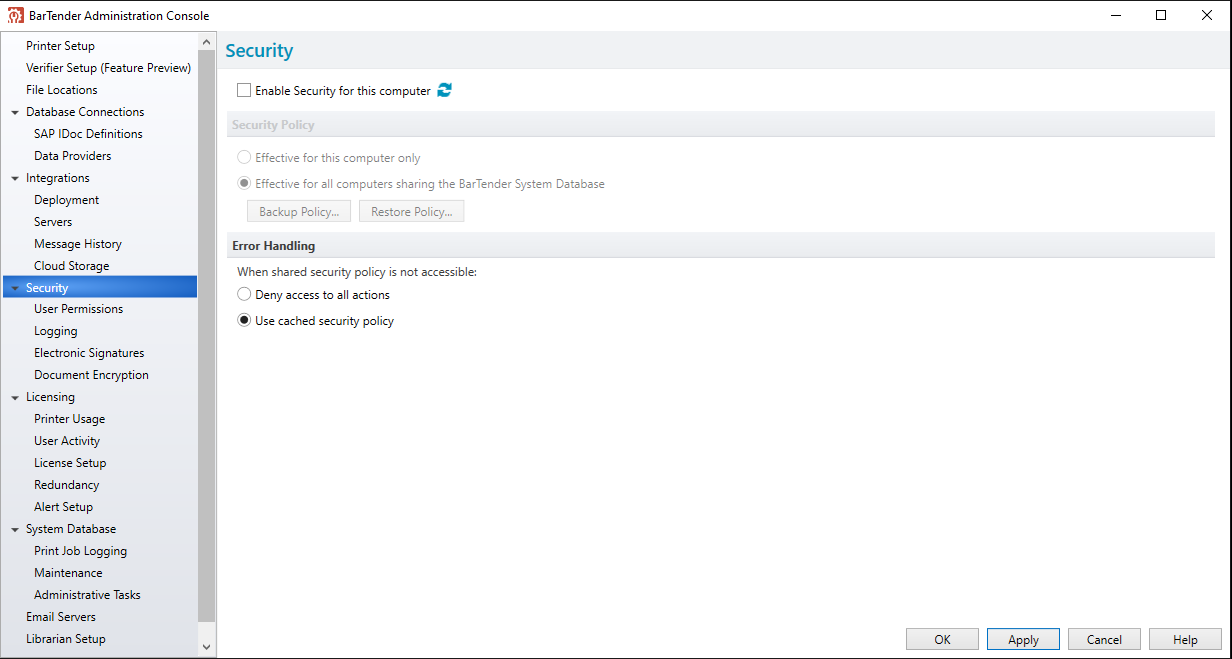Choose Use cached security policy
The width and height of the screenshot is (1232, 659).
[244, 321]
